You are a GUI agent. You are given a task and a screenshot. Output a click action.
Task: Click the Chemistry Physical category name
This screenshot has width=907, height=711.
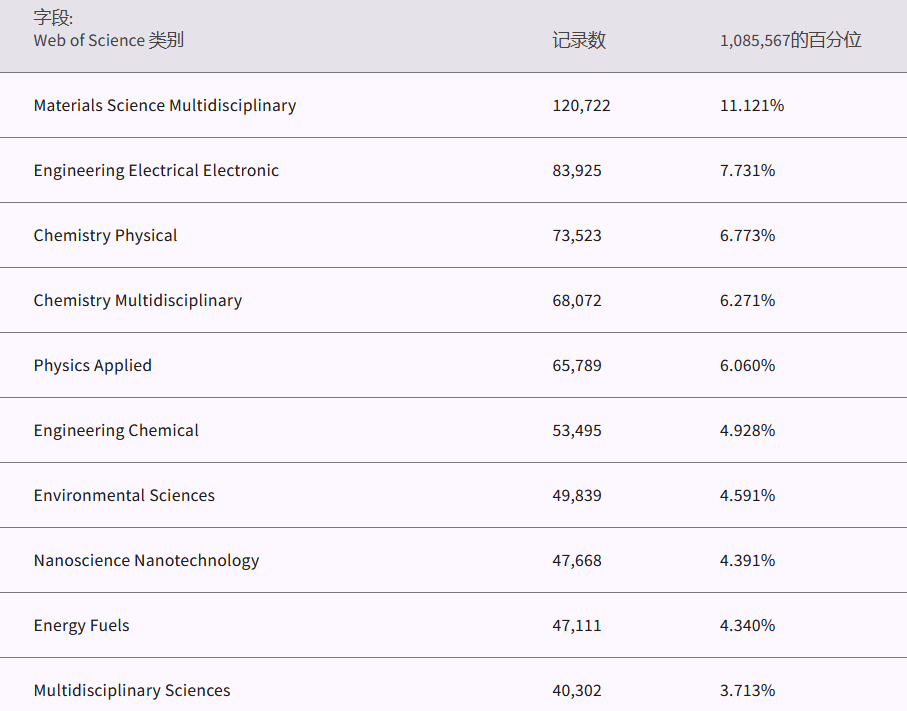click(x=105, y=235)
